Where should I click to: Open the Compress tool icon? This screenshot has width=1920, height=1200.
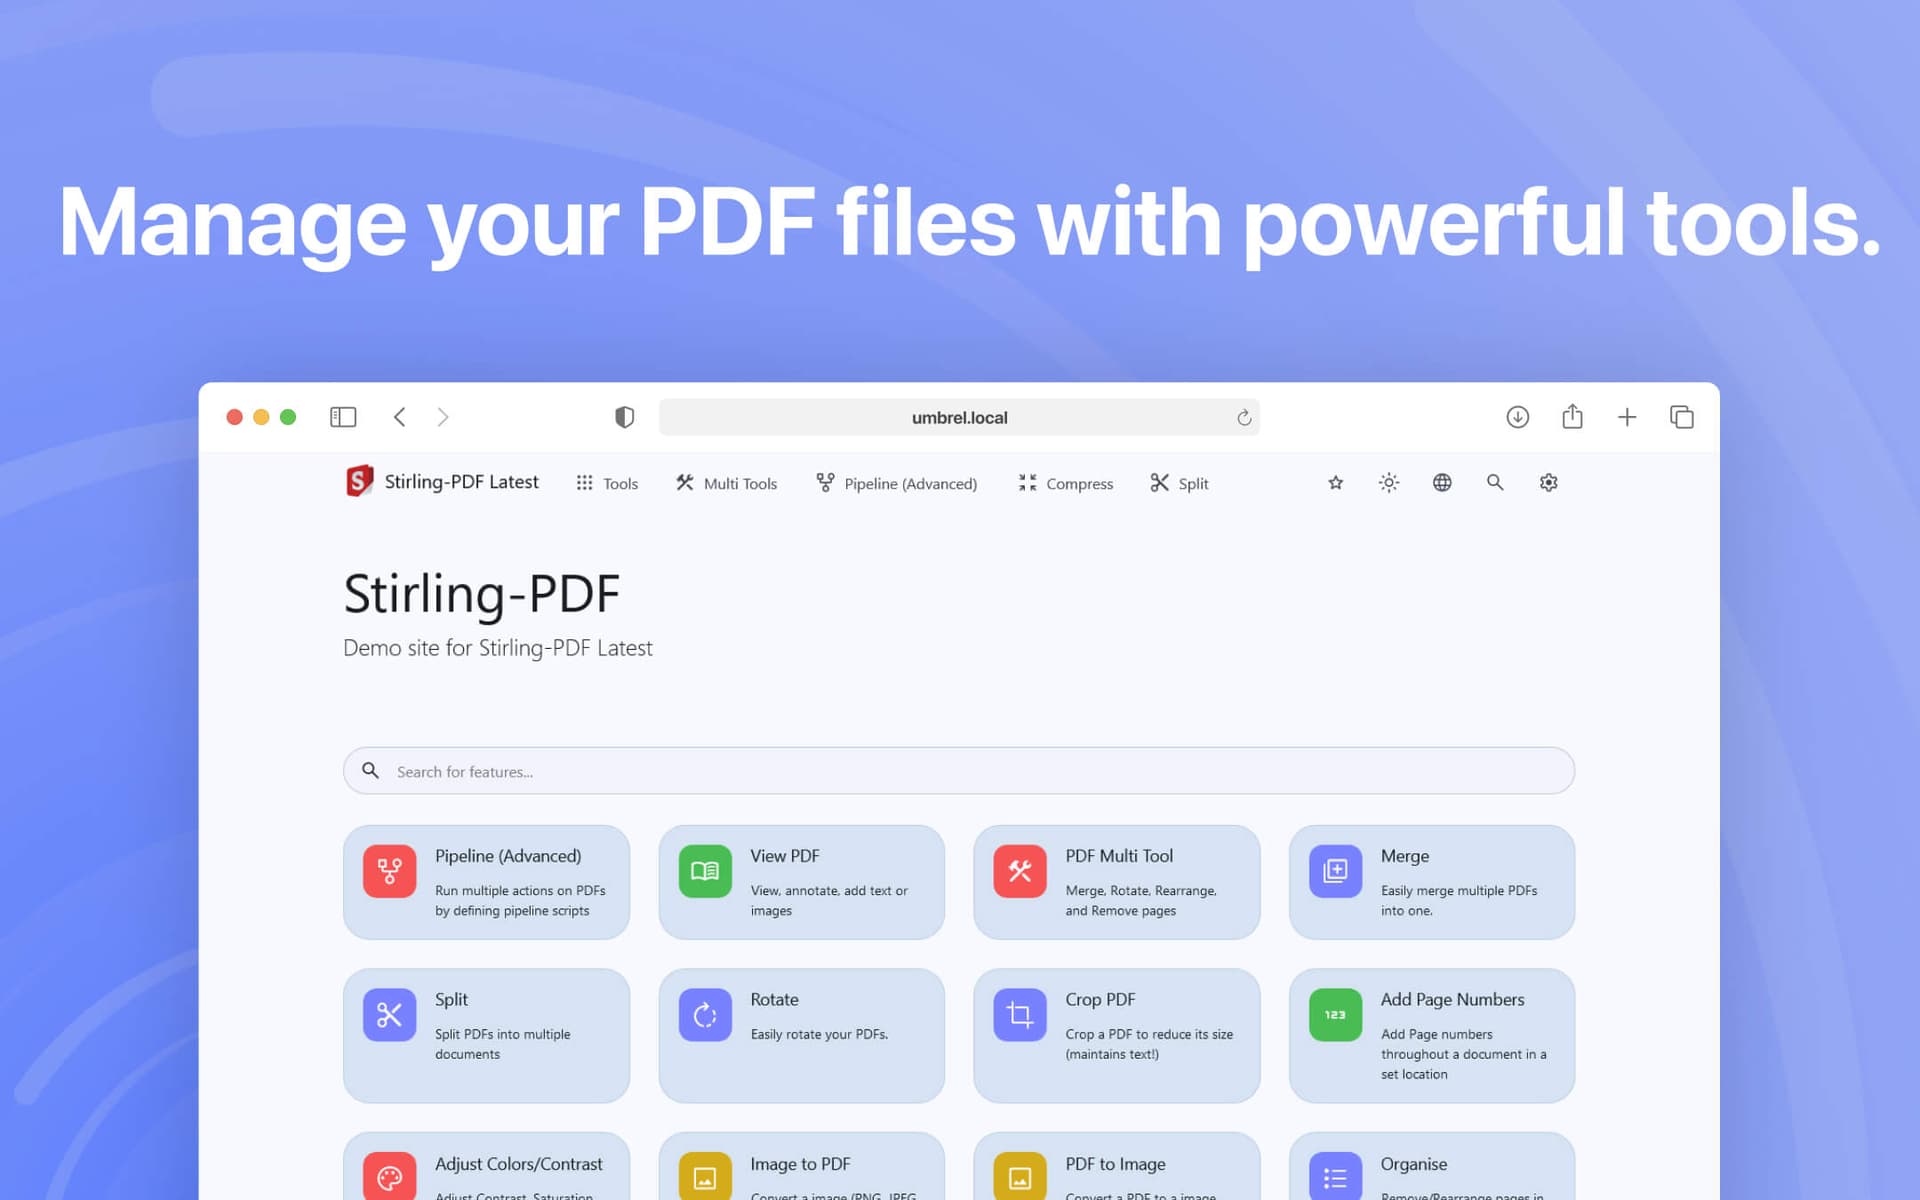coord(1027,482)
